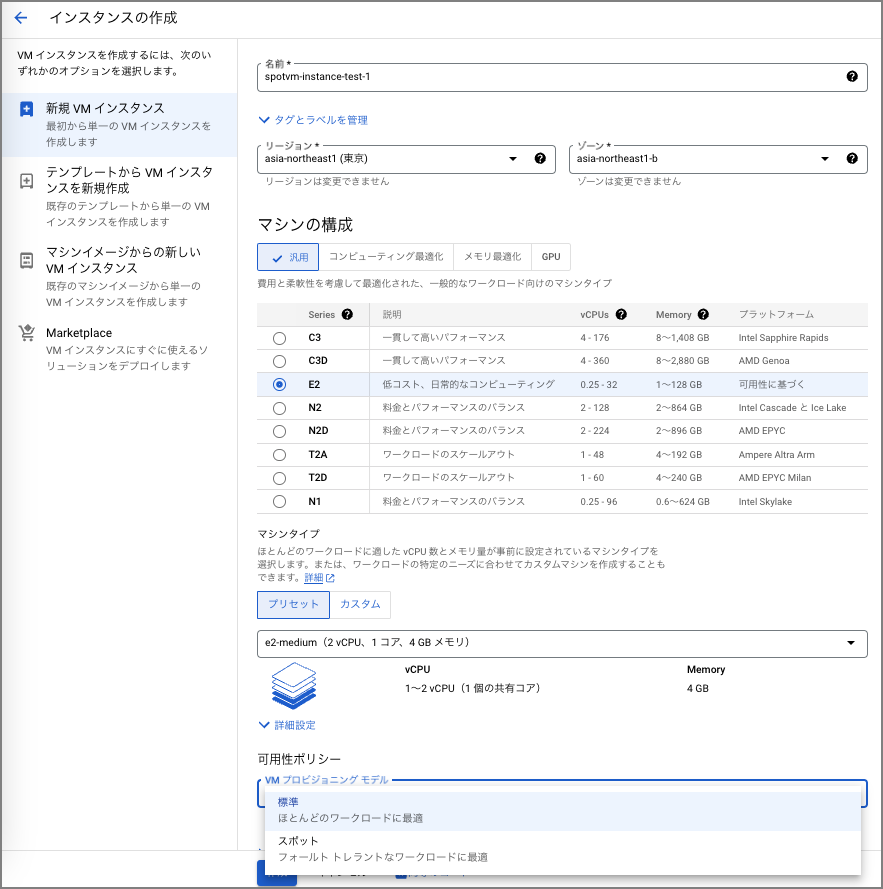Screen dimensions: 883x889
Task: Switch to the GPU tab
Action: tap(551, 257)
